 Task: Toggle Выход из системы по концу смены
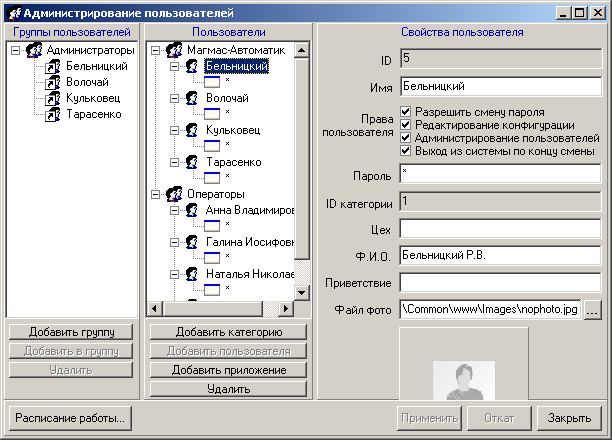click(x=406, y=151)
